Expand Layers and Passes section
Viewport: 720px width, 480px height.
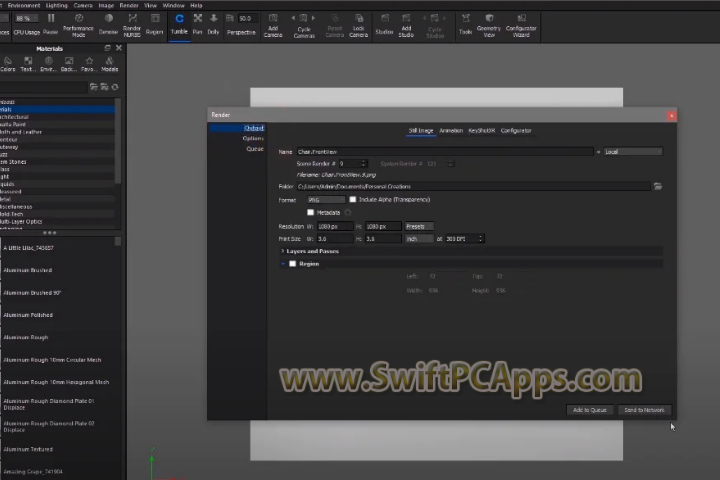(282, 251)
